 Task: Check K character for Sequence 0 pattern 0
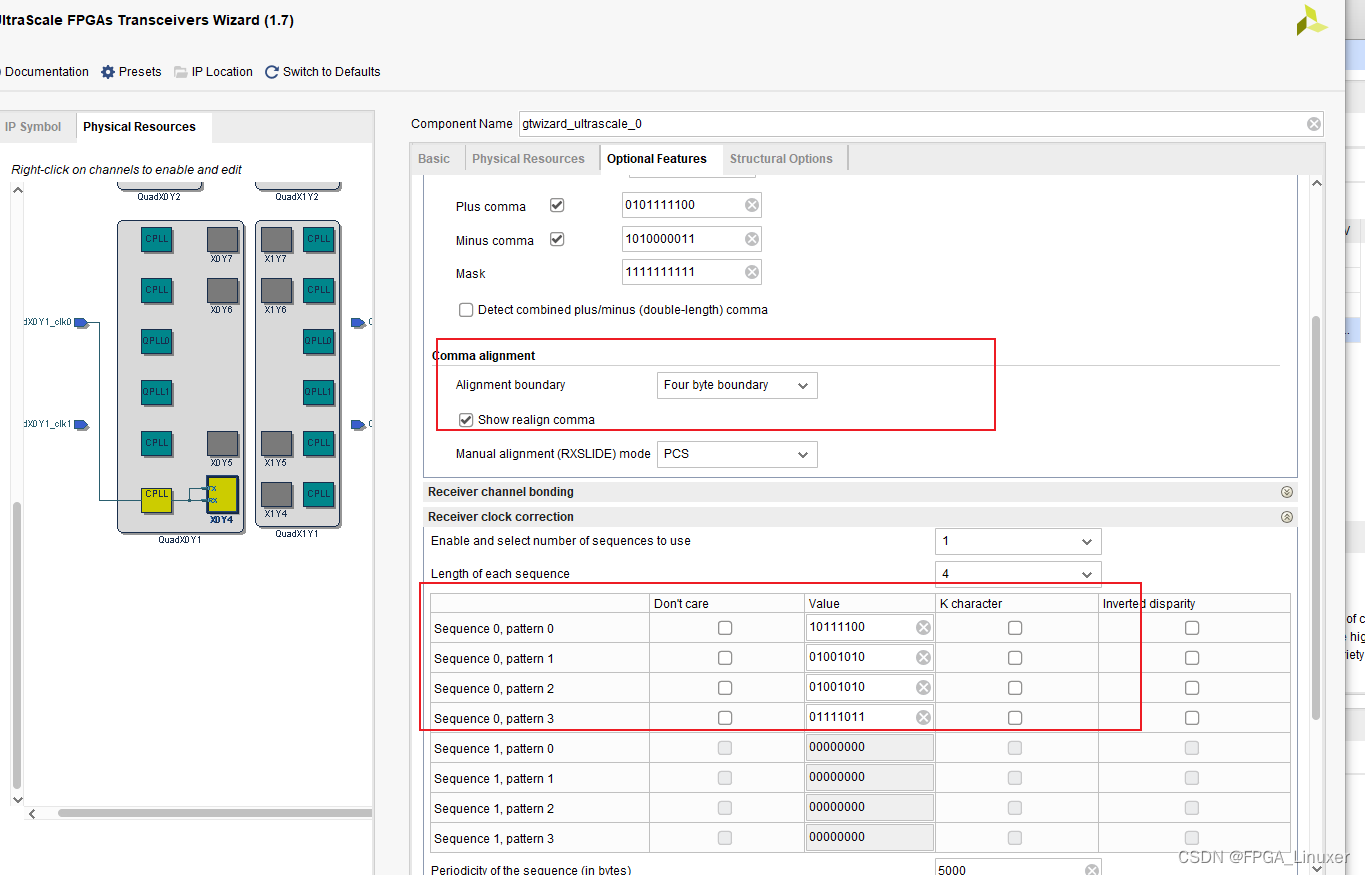click(1015, 628)
